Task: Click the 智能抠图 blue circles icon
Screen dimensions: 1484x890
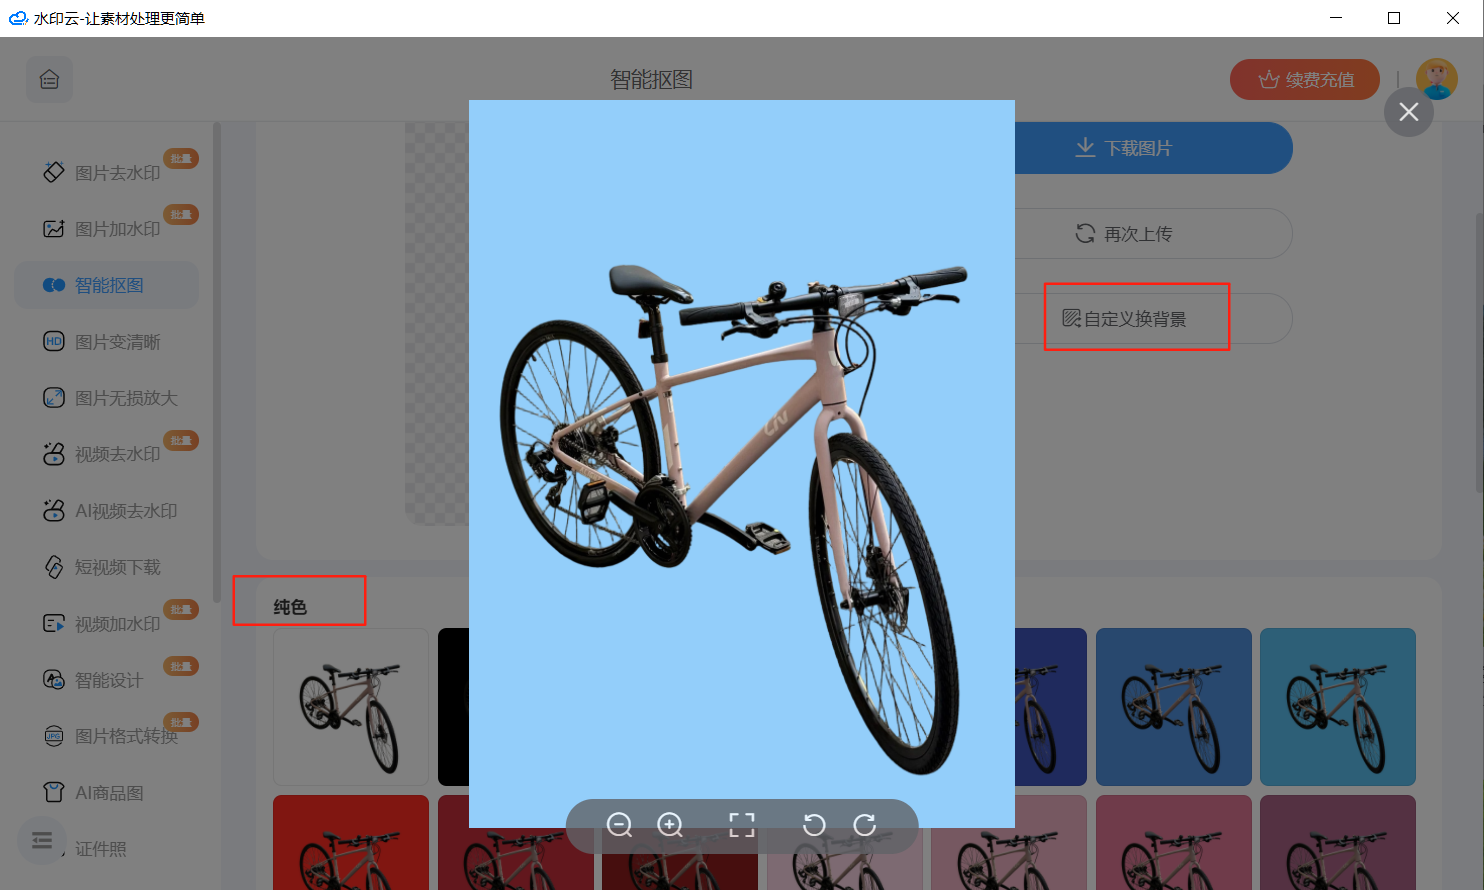Action: pyautogui.click(x=54, y=285)
